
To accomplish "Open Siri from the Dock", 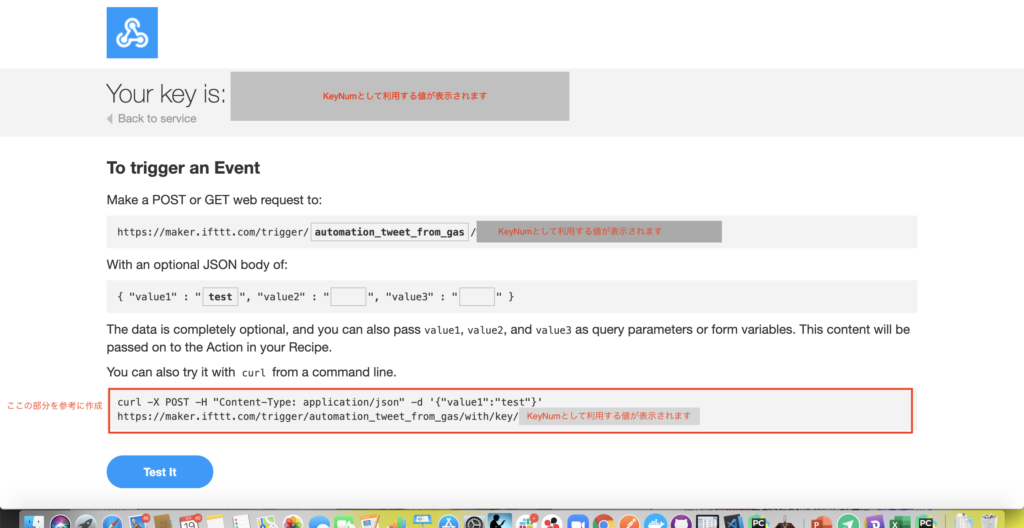I will pyautogui.click(x=60, y=521).
